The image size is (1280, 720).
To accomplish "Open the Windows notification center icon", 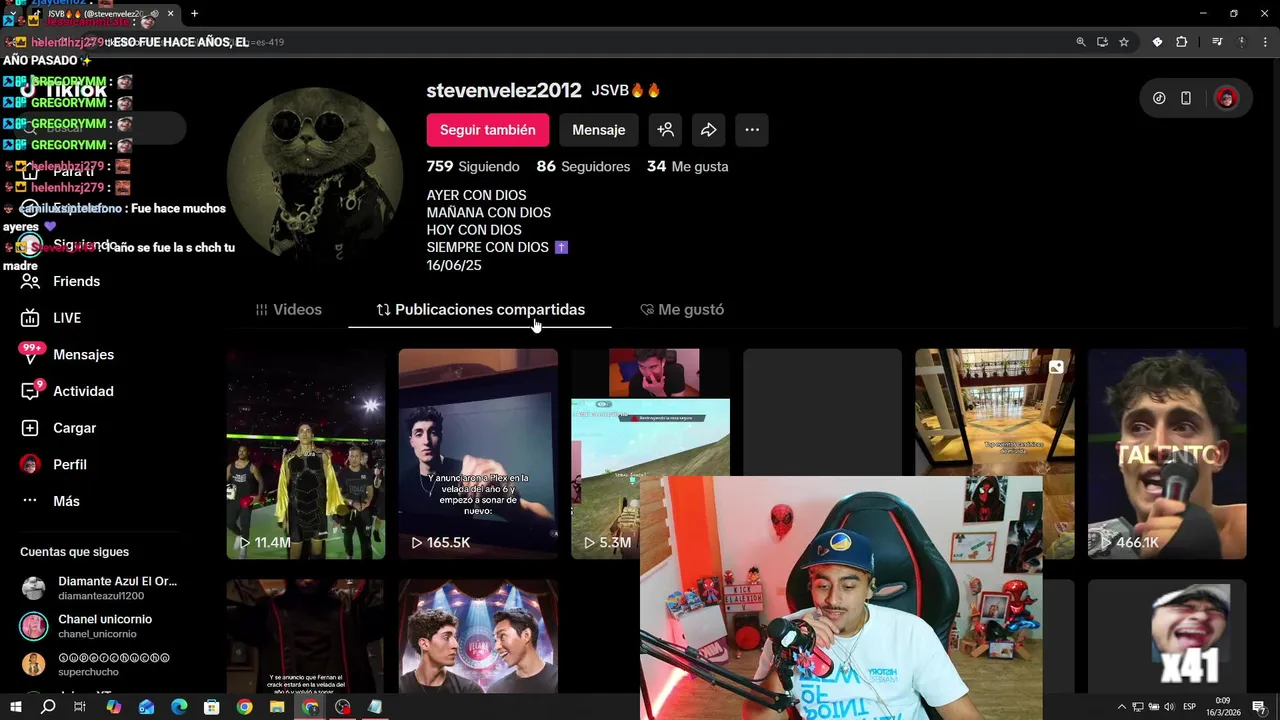I will [x=1259, y=707].
